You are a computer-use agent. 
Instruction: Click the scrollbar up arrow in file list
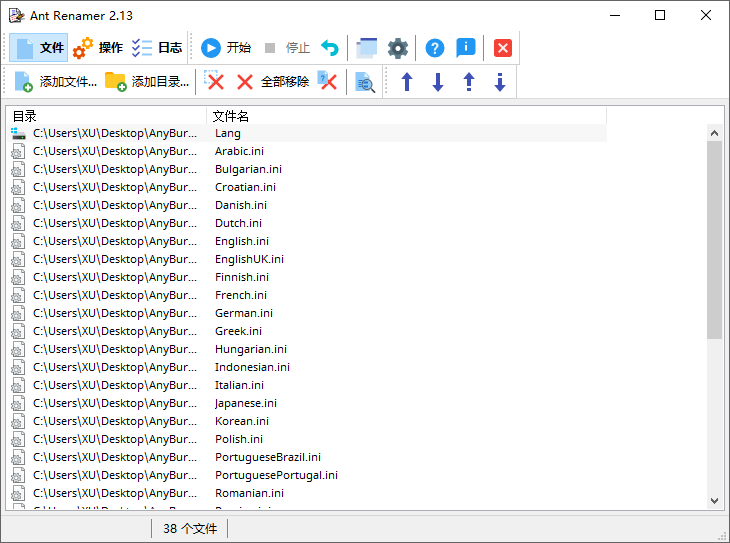714,134
